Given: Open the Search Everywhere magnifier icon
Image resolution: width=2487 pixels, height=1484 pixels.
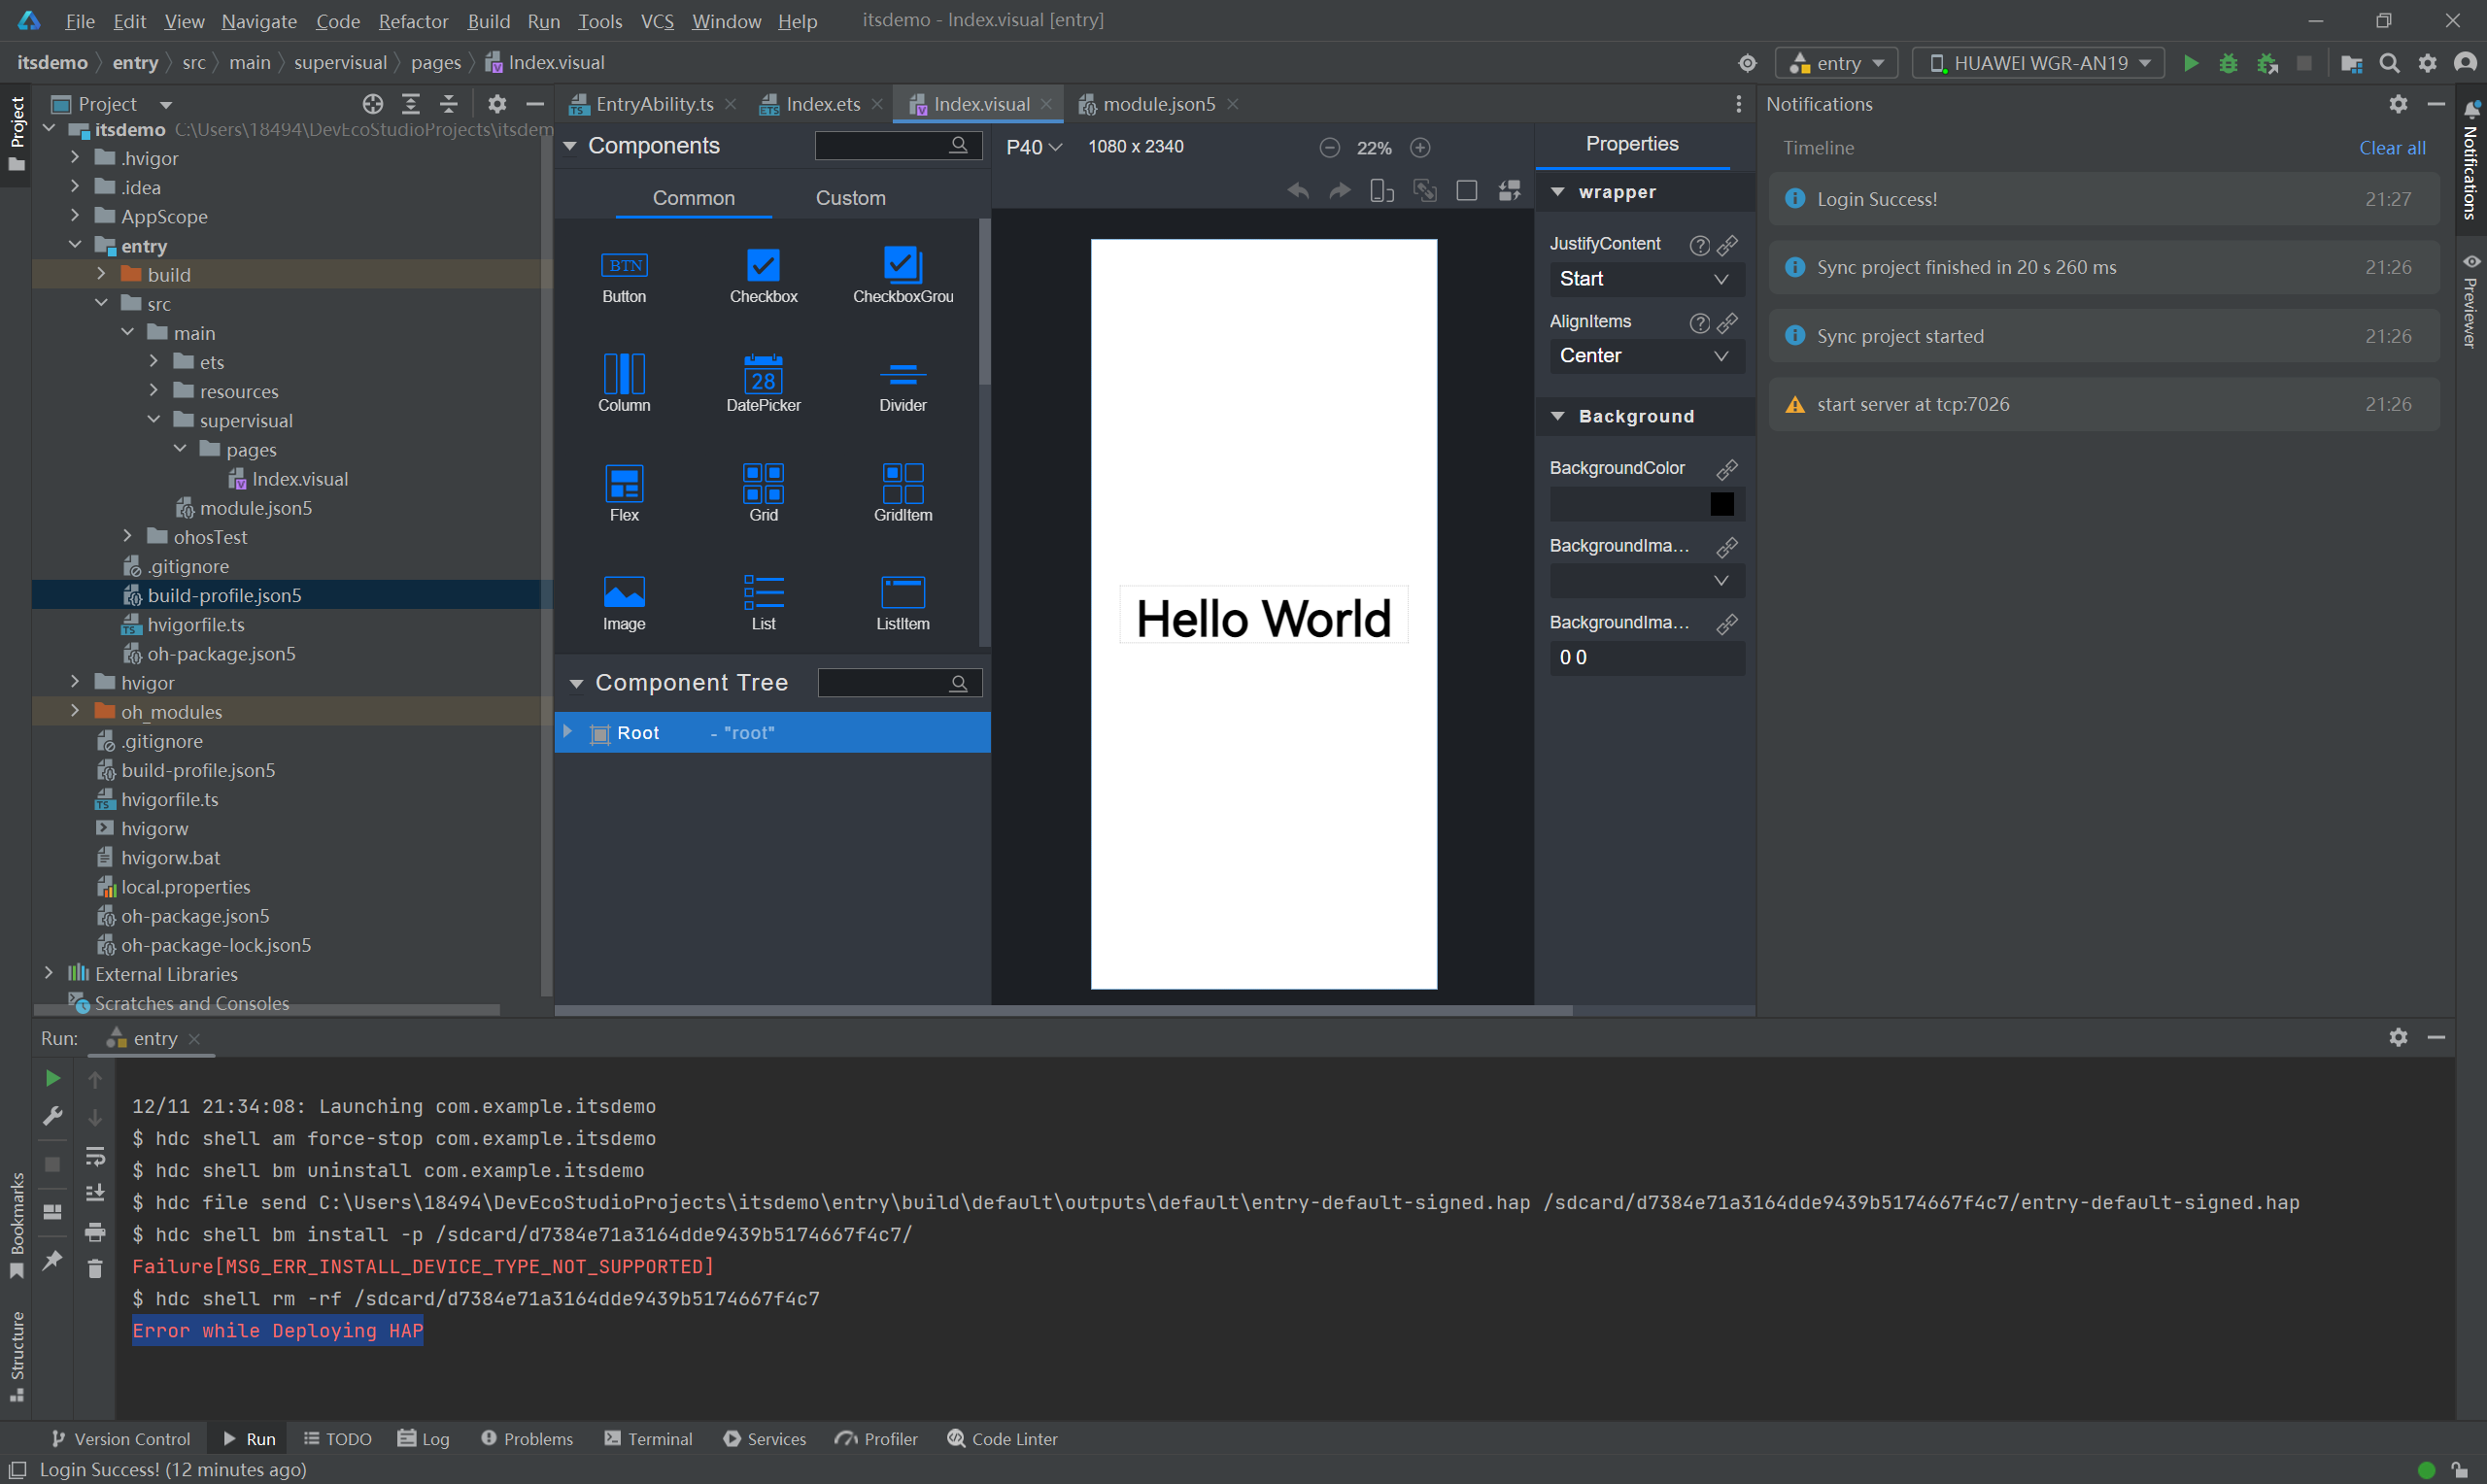Looking at the screenshot, I should pyautogui.click(x=2389, y=63).
